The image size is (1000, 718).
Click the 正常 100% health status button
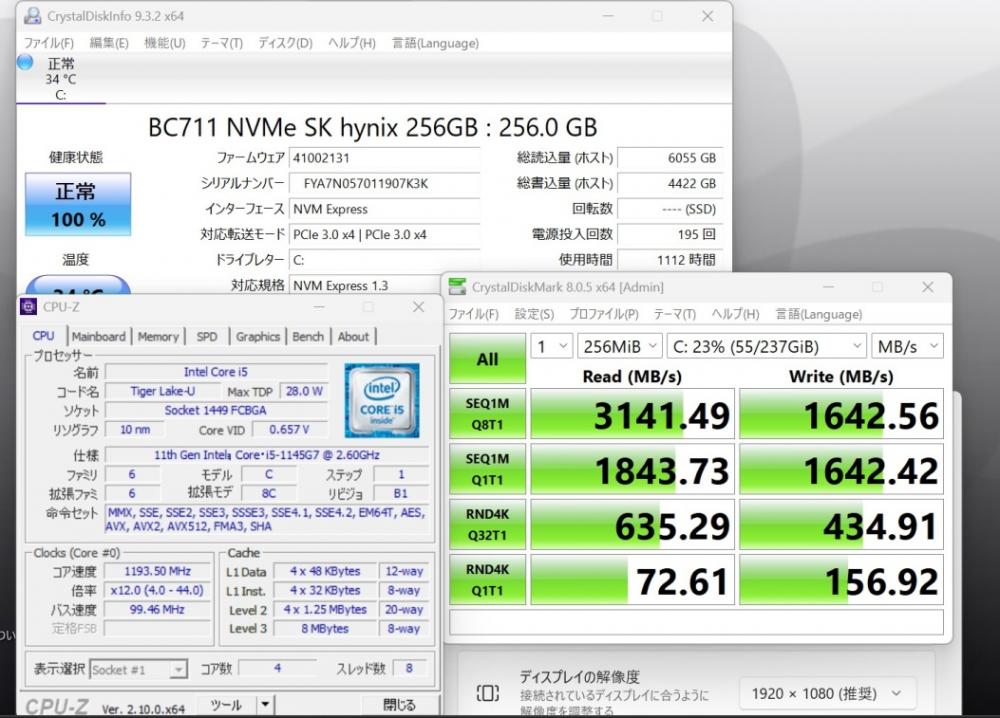(78, 205)
